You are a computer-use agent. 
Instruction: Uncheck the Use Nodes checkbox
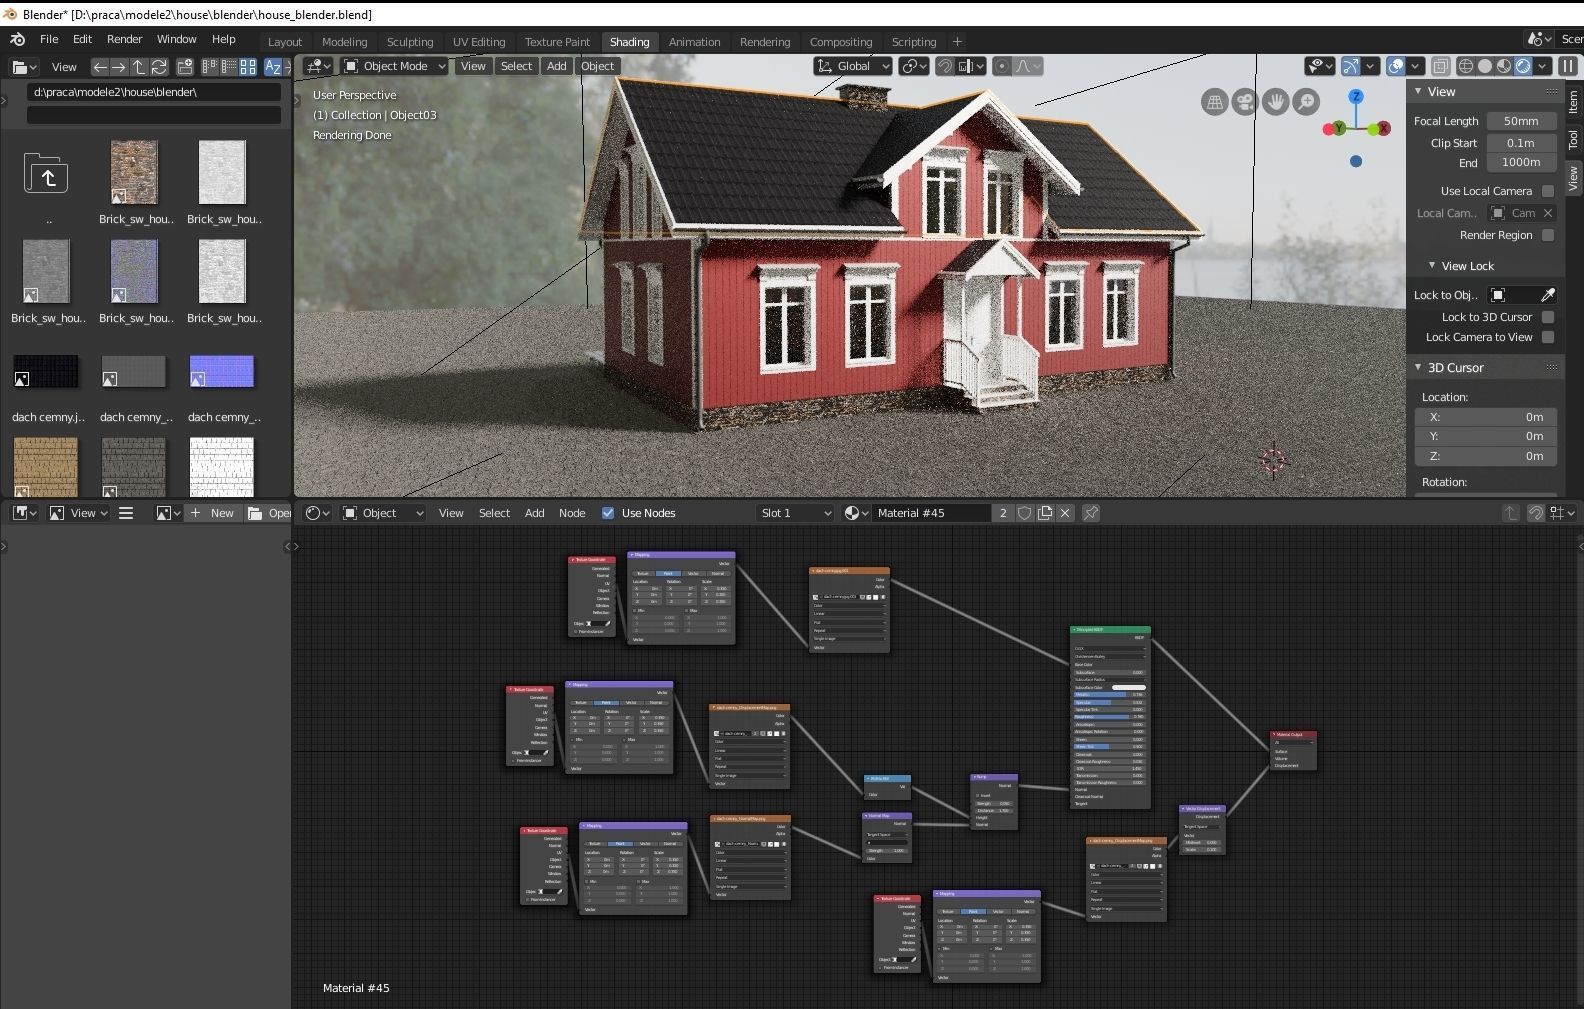click(608, 513)
